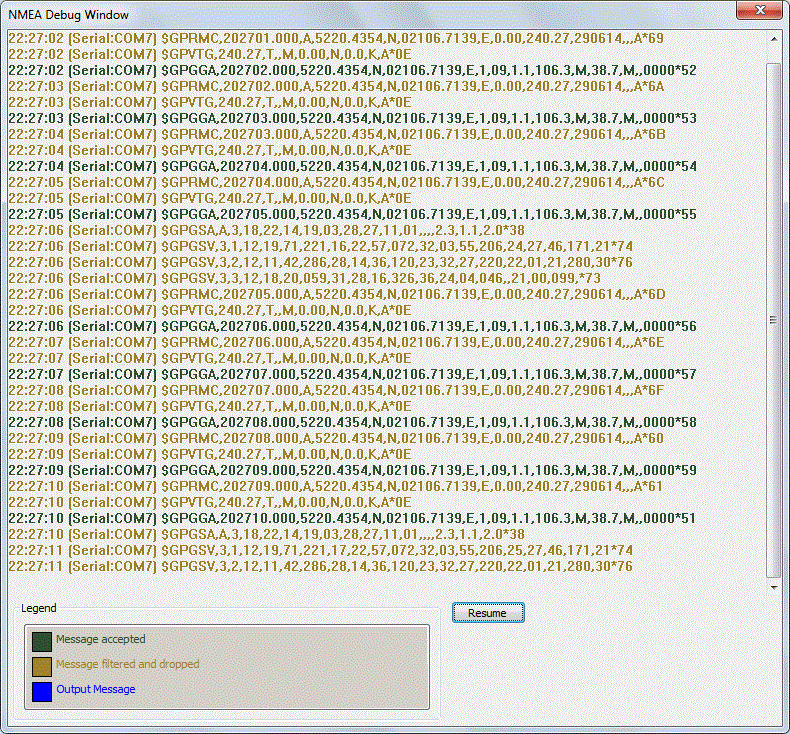Click the 22:27:06 $GPGSV line ending 21*74

(x=320, y=246)
